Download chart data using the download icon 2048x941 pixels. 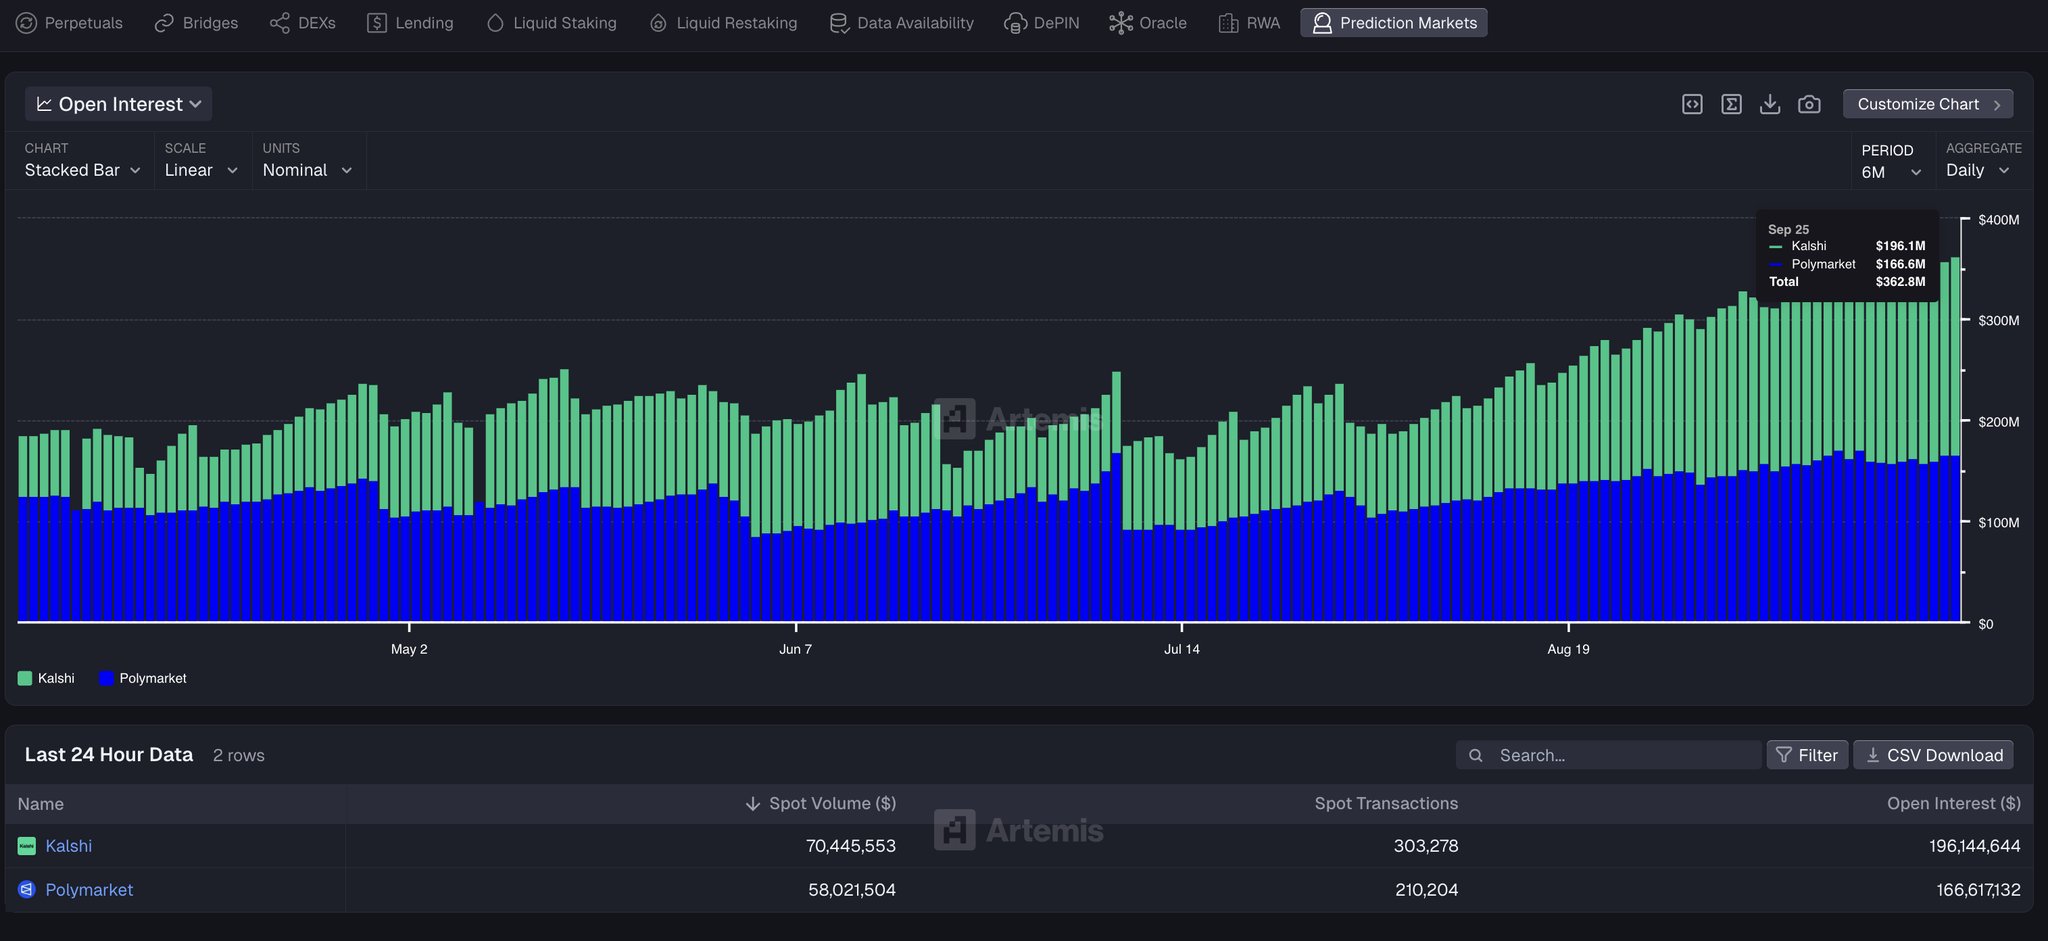tap(1770, 104)
